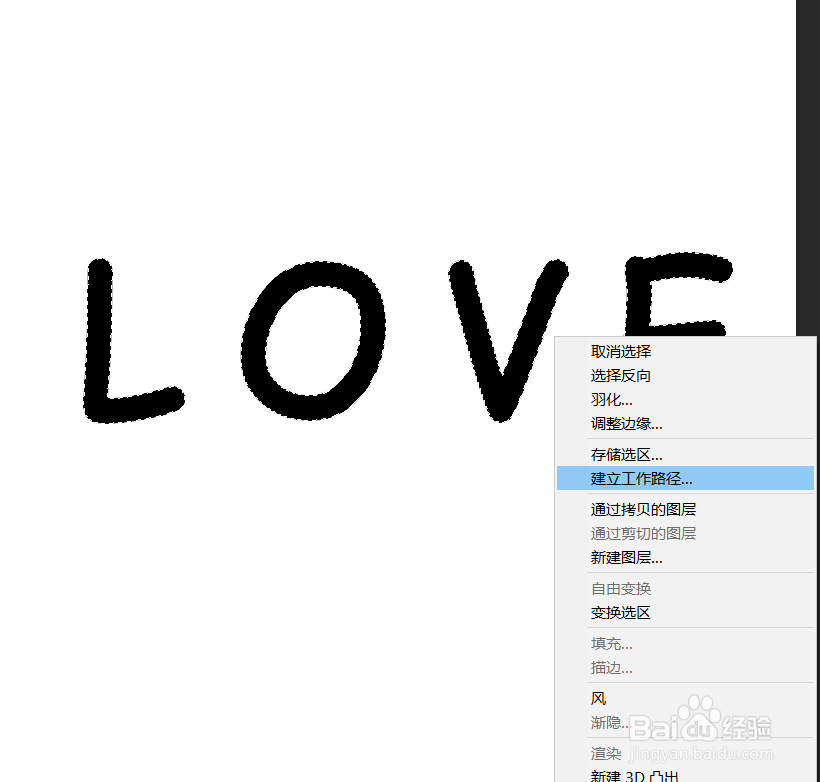Choose 取消选择 from the context menu
Viewport: 820px width, 782px height.
coord(685,352)
